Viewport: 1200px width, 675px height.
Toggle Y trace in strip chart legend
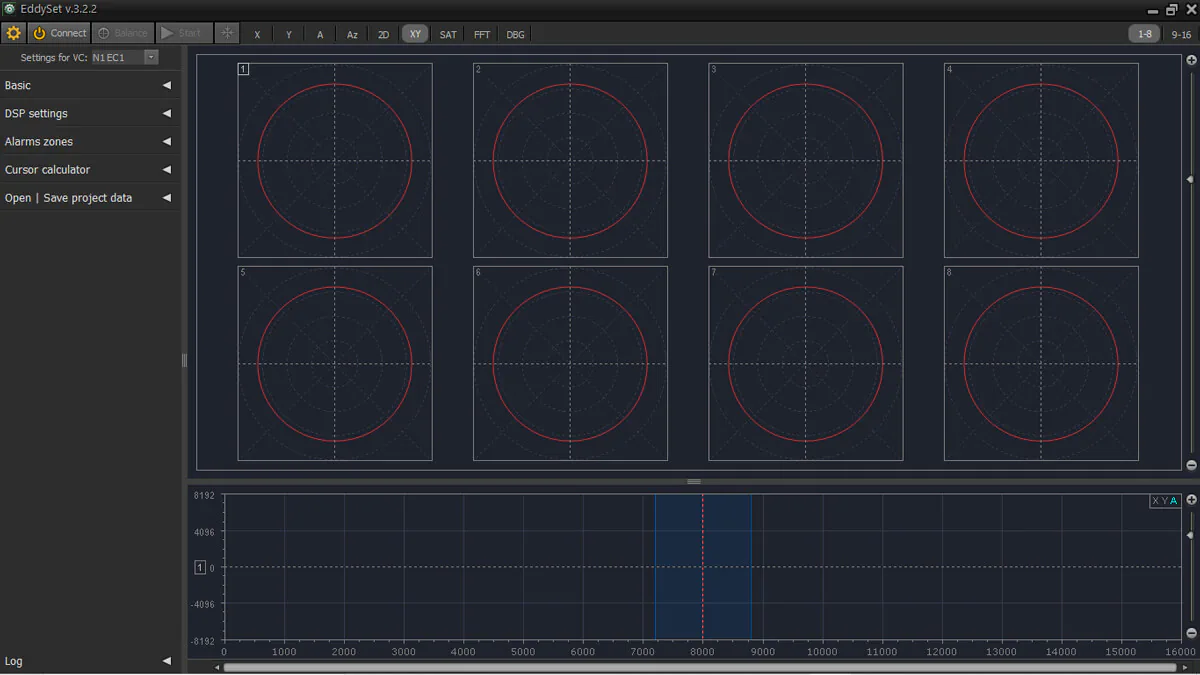tap(1164, 501)
